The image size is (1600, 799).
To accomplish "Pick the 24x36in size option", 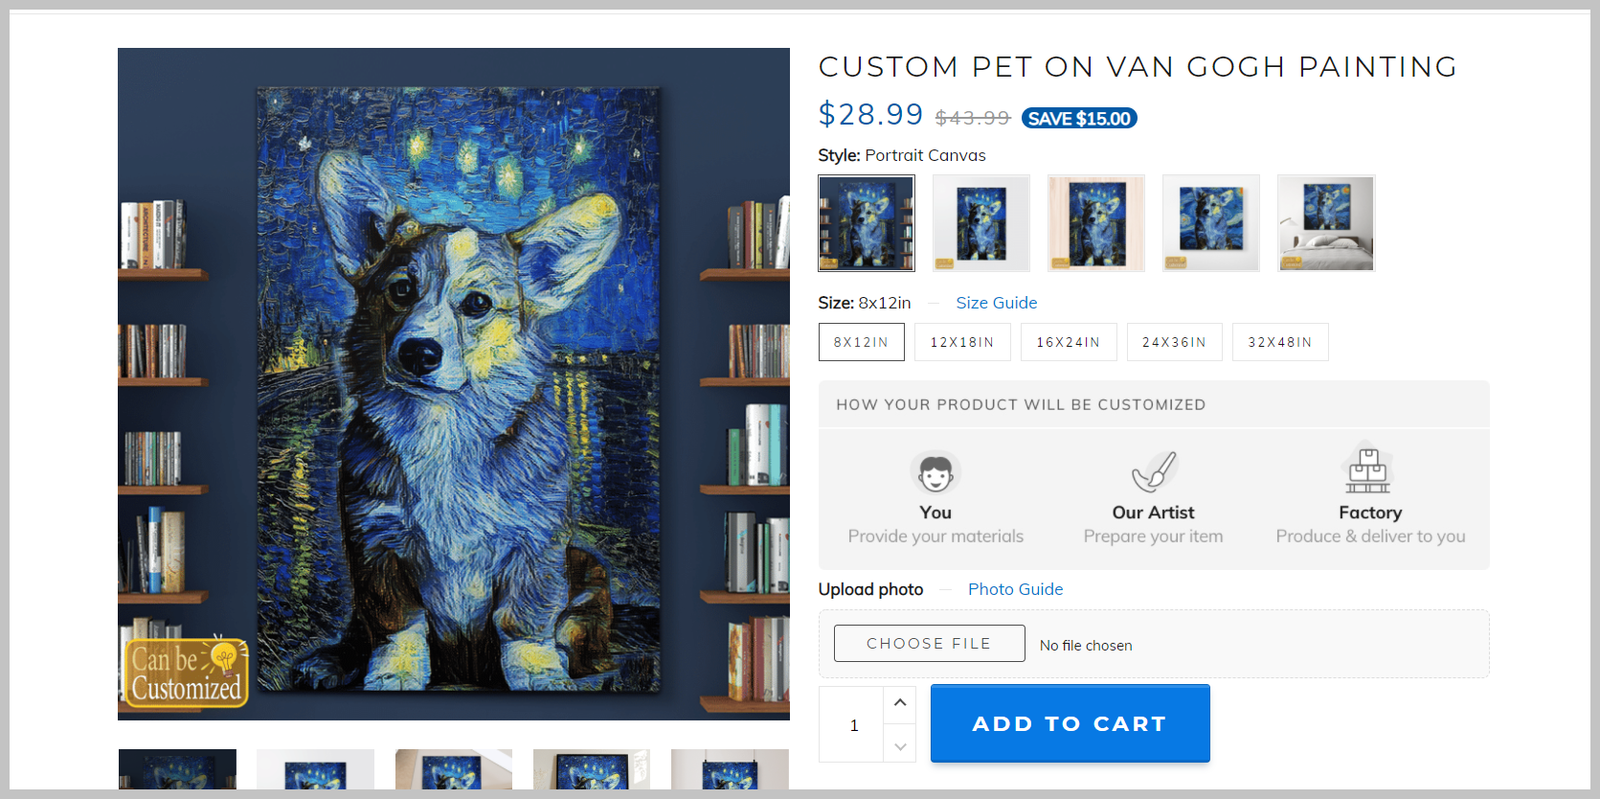I will (x=1174, y=342).
